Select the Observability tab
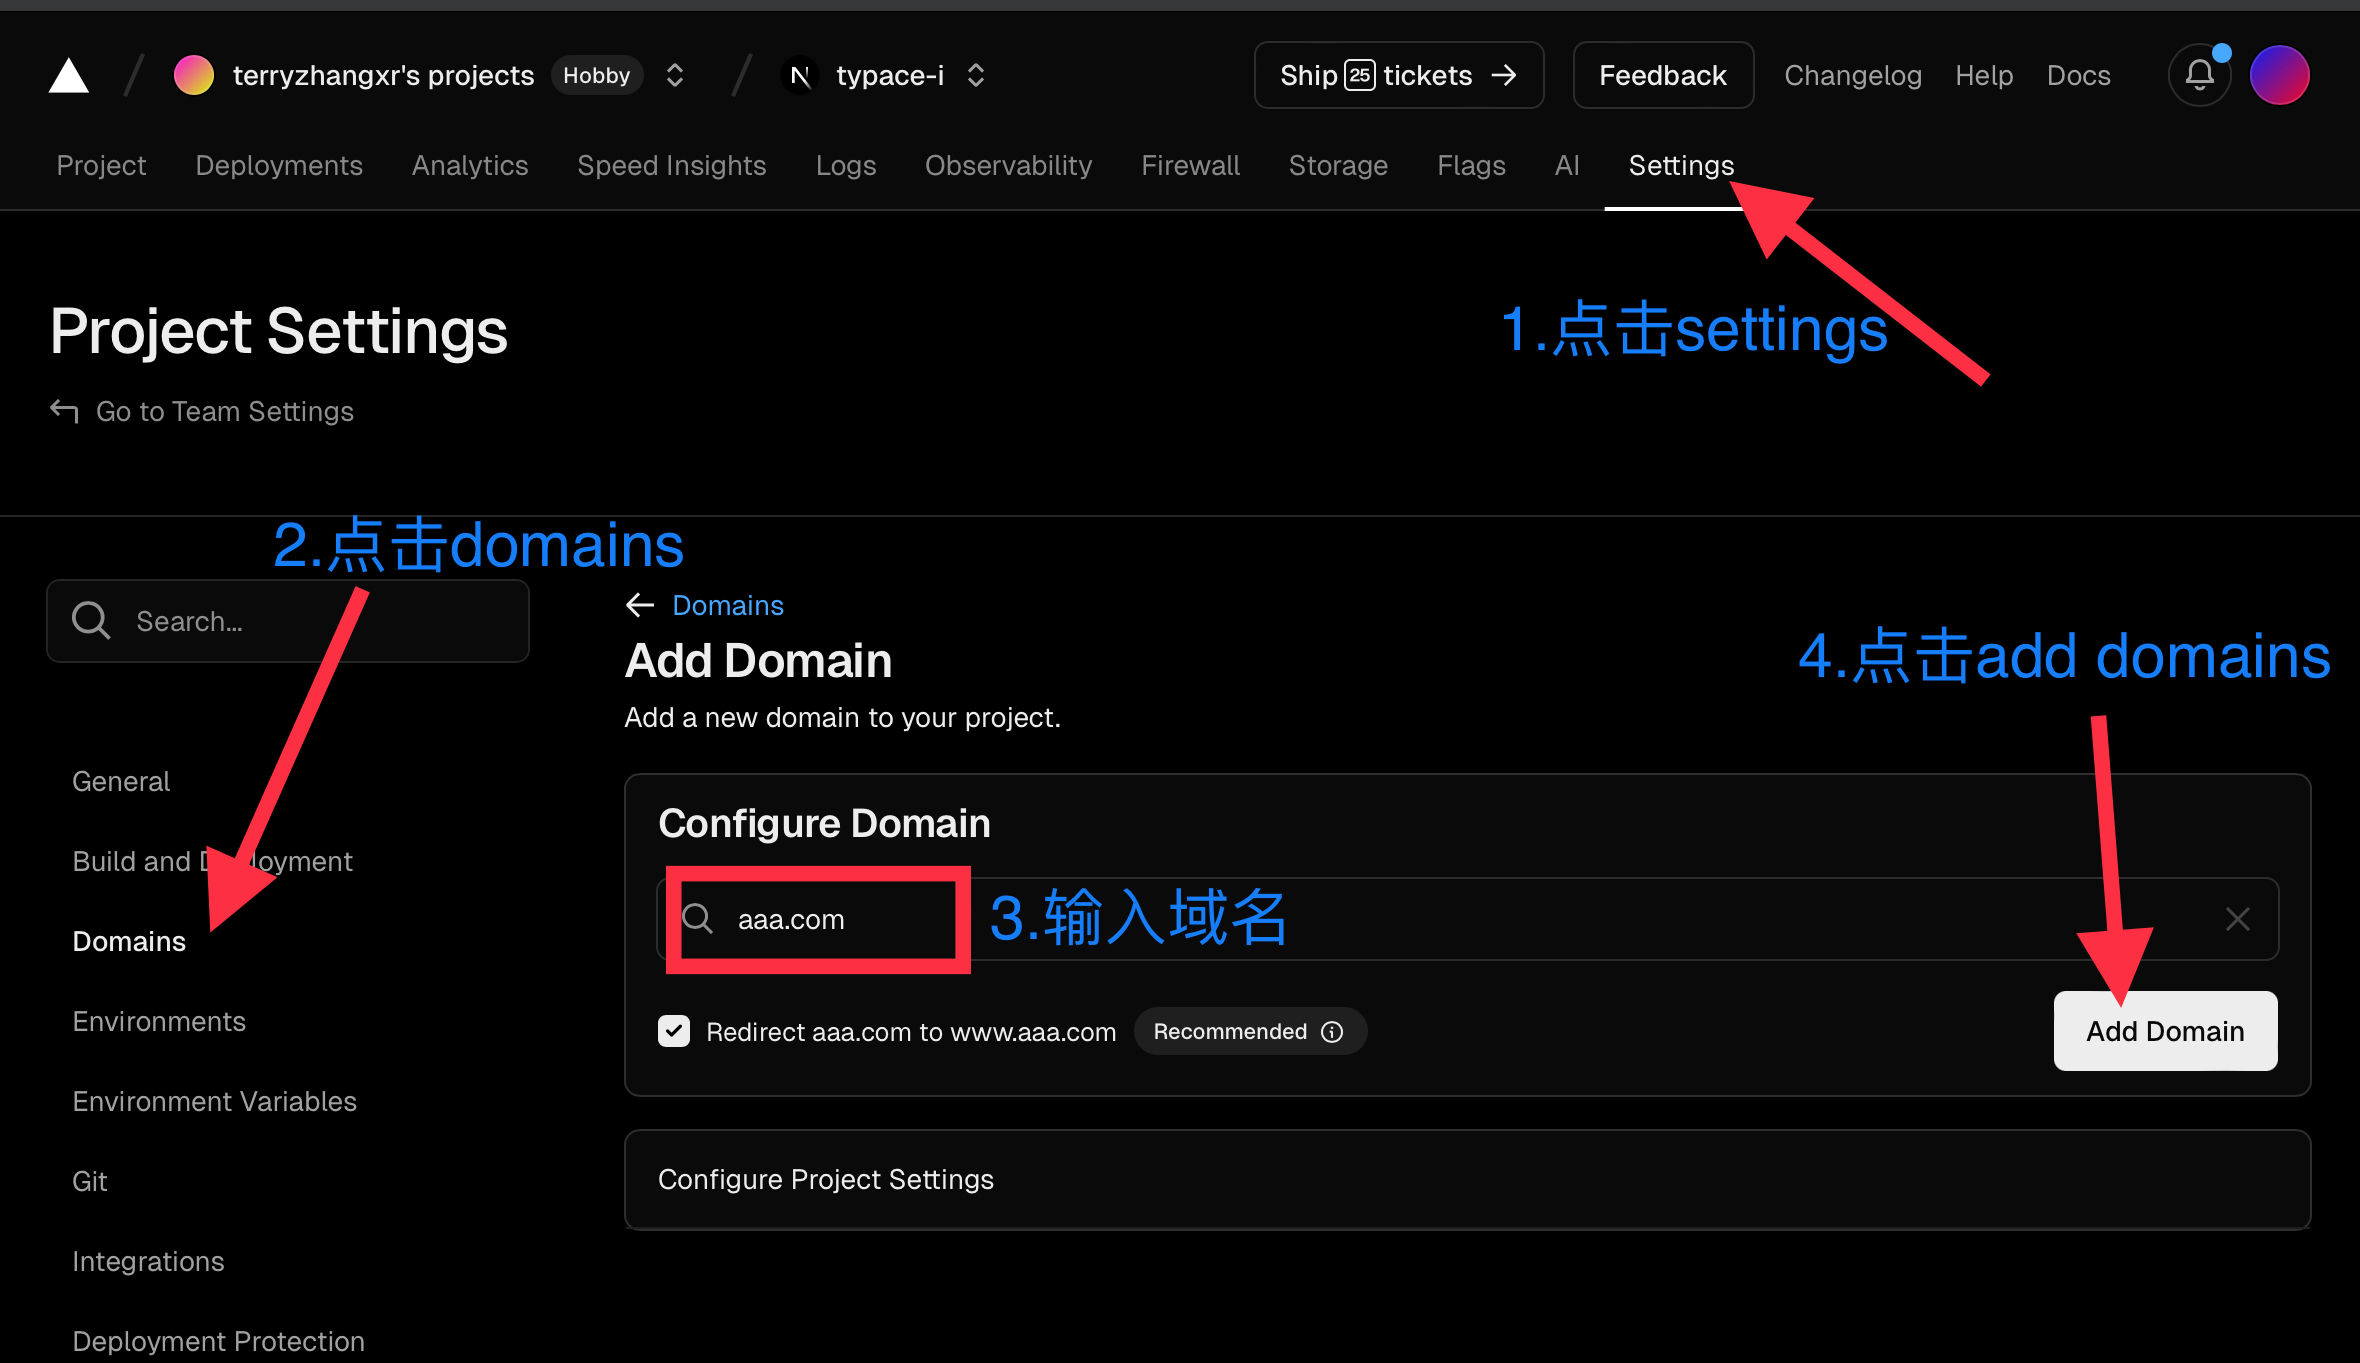The height and width of the screenshot is (1363, 2360). [x=1008, y=165]
